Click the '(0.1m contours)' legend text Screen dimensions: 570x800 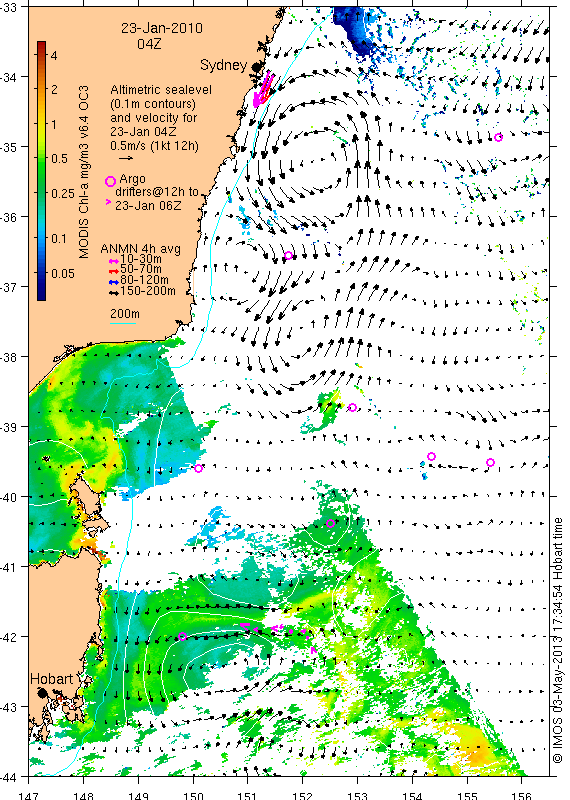point(153,104)
